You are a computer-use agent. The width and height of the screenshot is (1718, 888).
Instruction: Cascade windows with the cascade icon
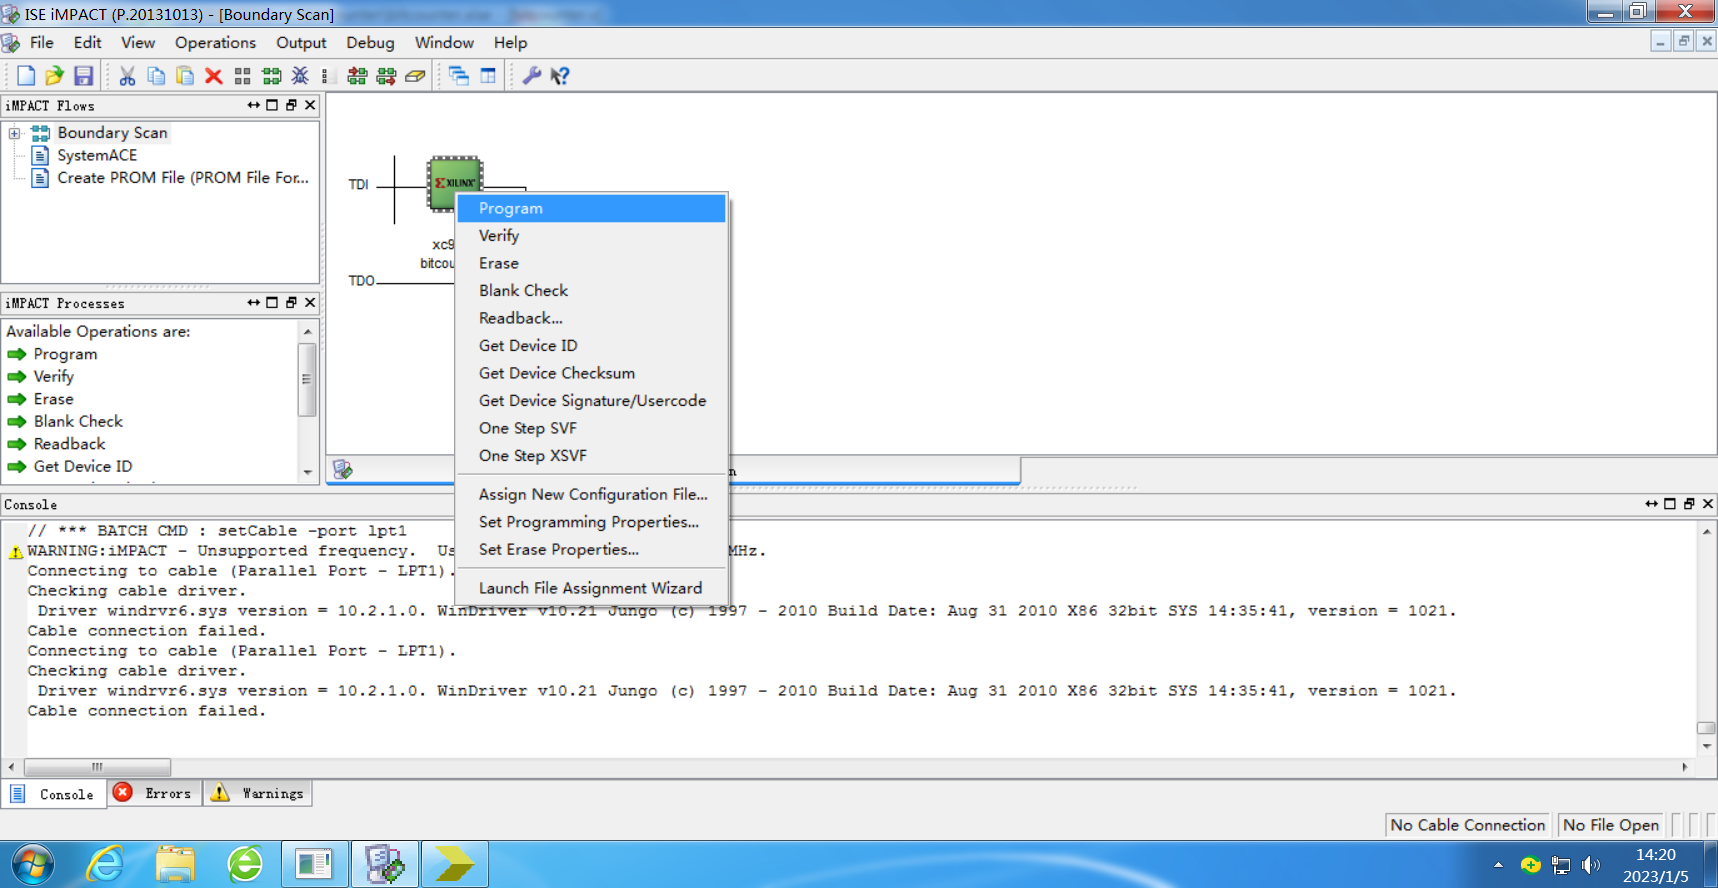pos(459,76)
